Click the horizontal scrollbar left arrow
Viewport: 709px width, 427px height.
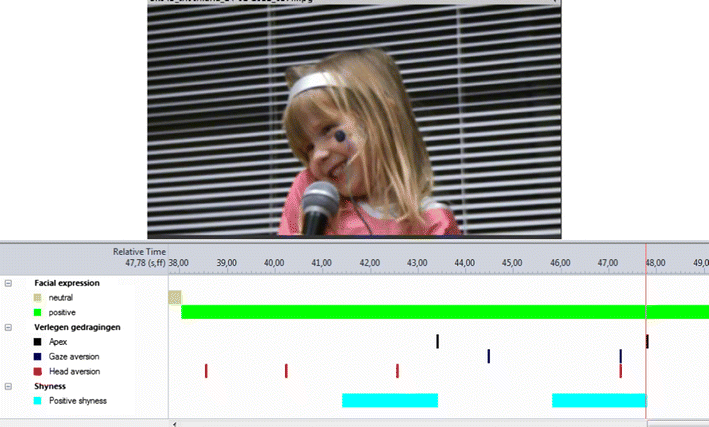click(x=175, y=424)
